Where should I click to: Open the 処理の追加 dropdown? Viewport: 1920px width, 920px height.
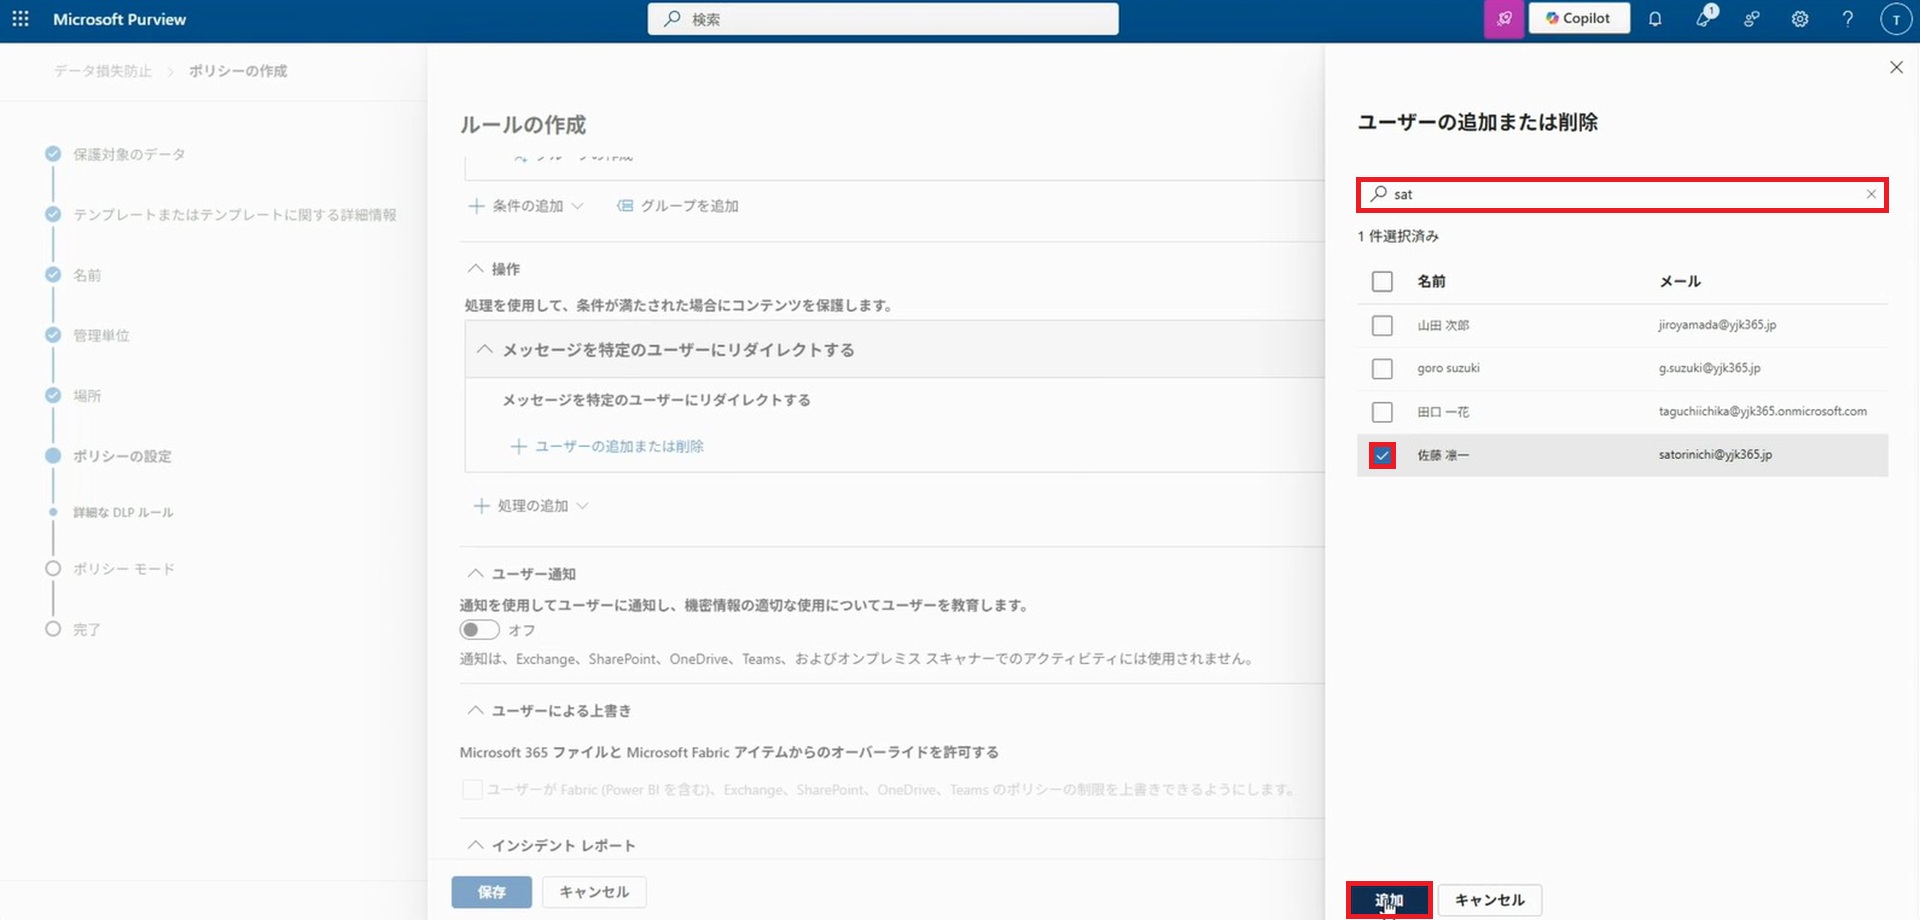[531, 506]
